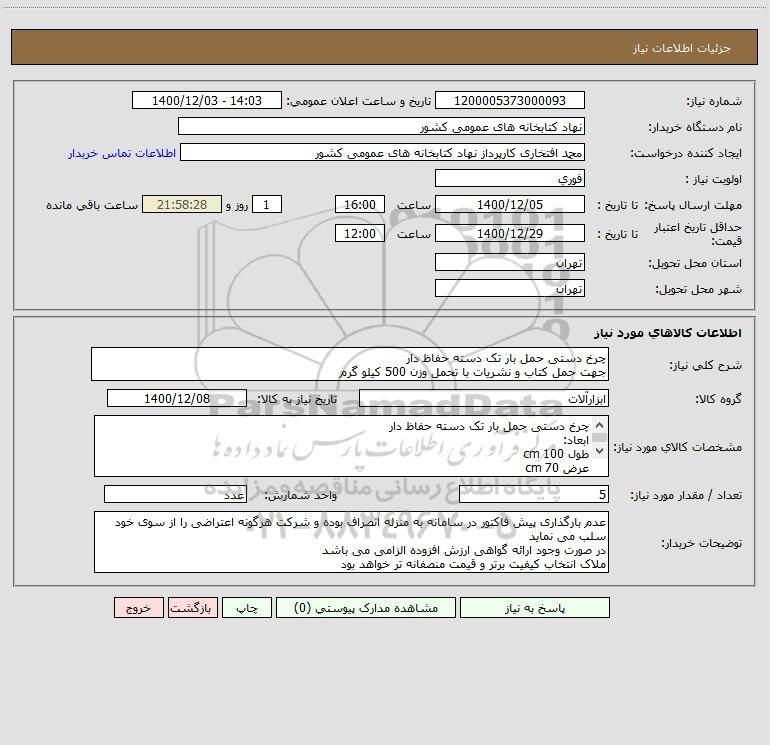Click the ساعت باقی مانده label

[x=92, y=205]
